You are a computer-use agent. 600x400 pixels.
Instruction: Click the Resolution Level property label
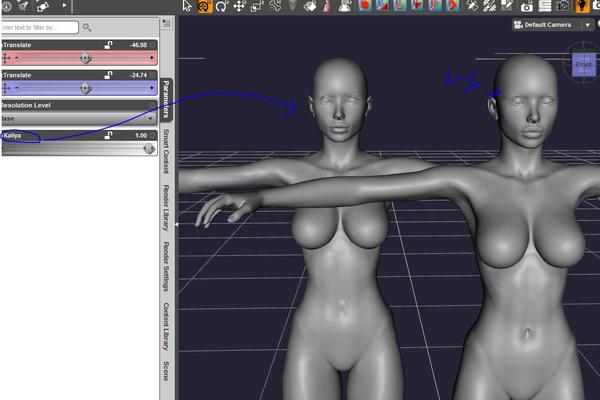coord(26,105)
